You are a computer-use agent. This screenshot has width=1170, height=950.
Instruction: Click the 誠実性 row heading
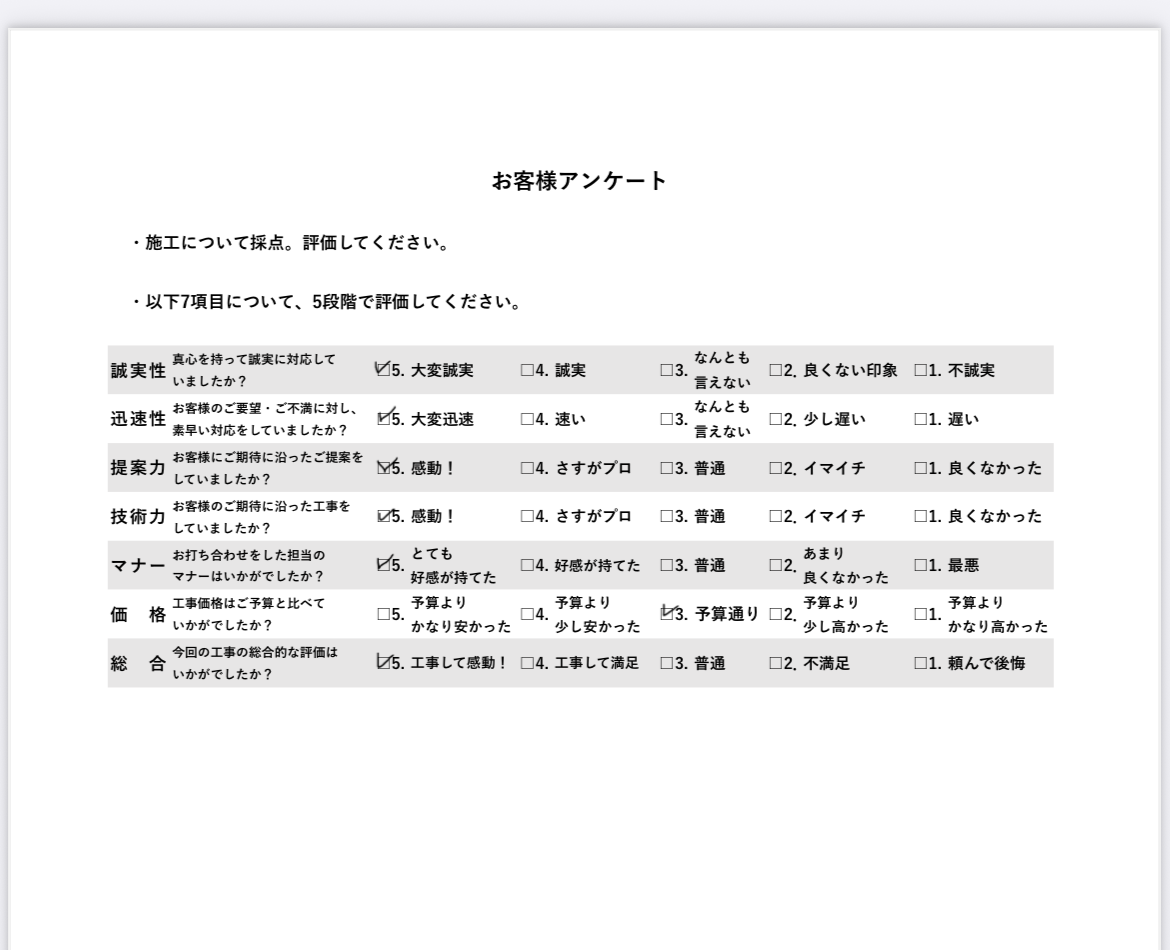(138, 370)
